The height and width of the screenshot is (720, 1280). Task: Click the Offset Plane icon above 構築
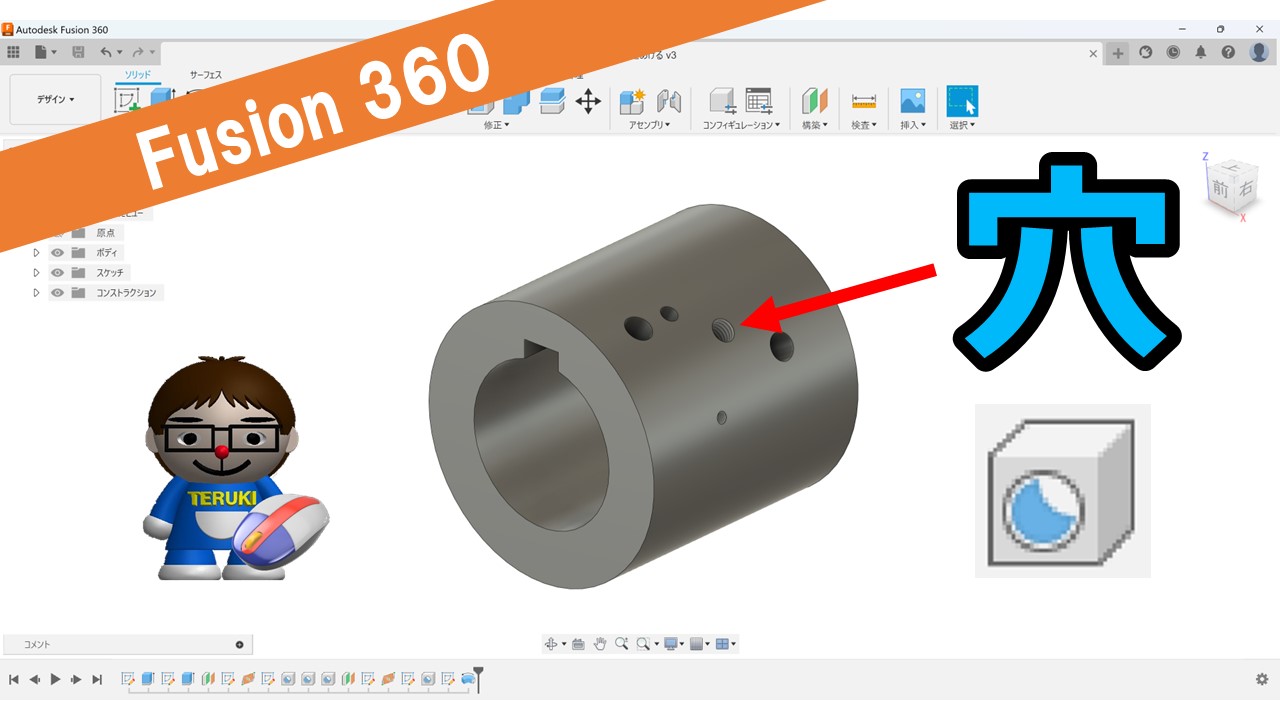tap(816, 101)
